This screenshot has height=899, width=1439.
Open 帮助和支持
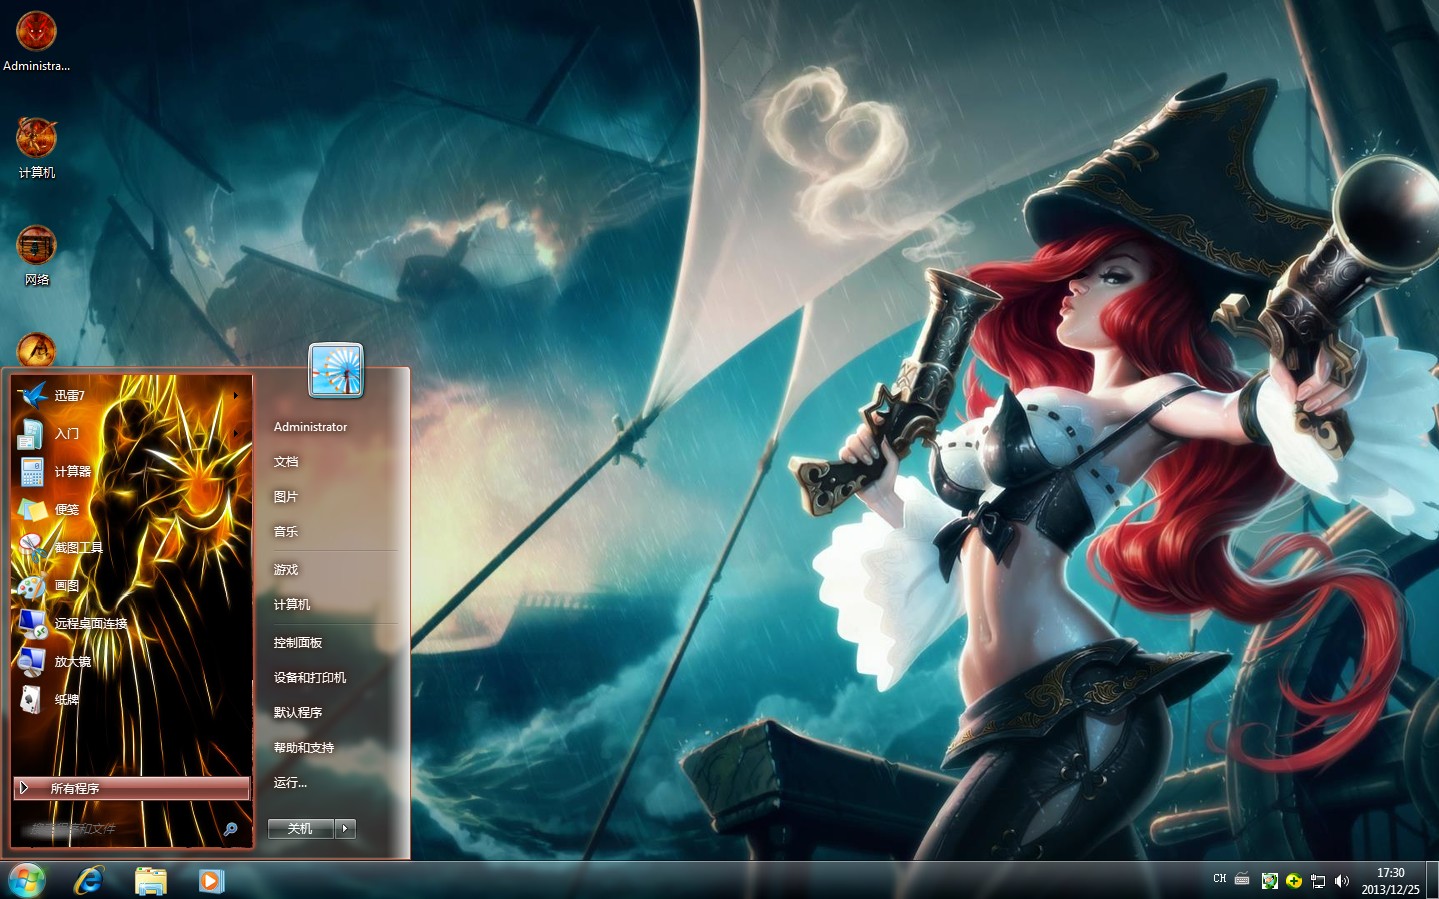304,748
